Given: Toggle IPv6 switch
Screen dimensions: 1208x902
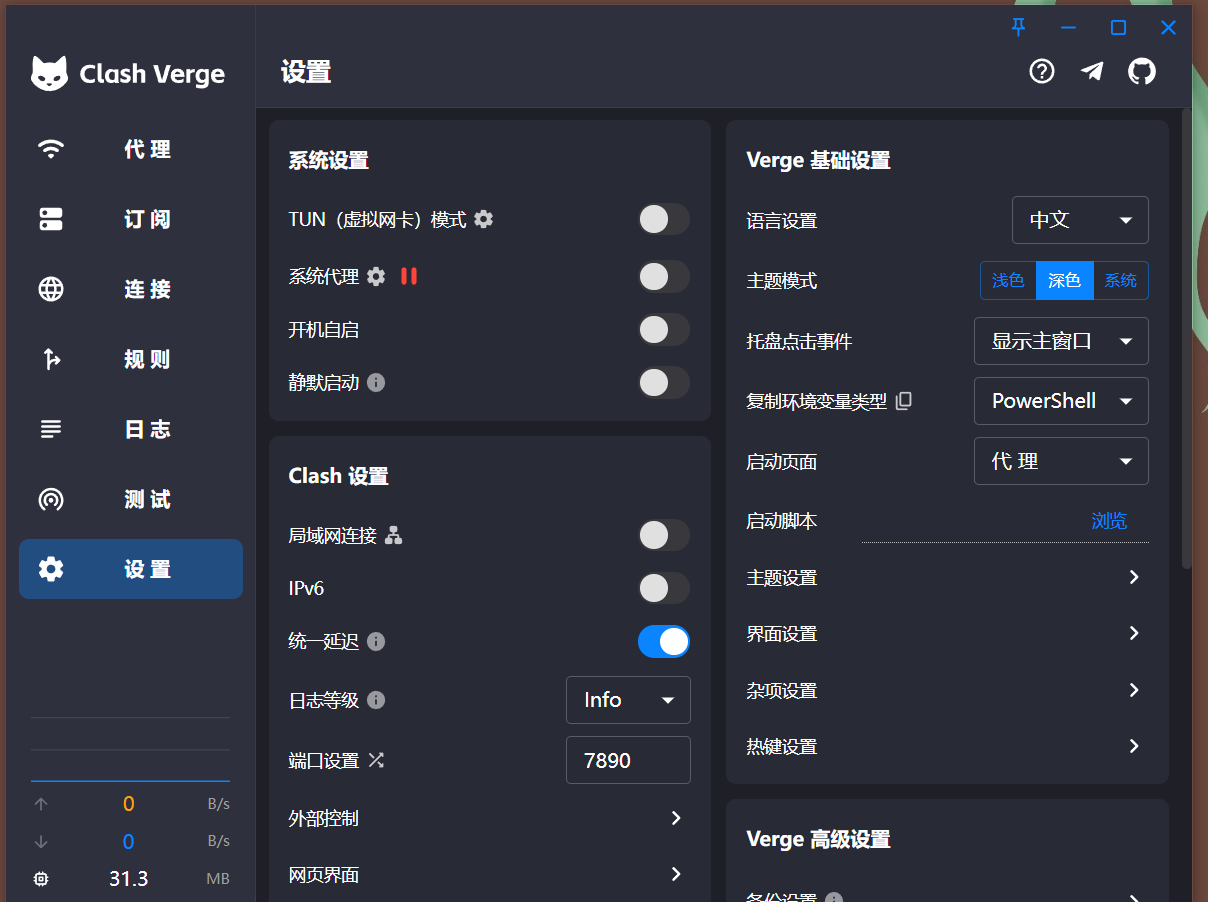Looking at the screenshot, I should (664, 588).
